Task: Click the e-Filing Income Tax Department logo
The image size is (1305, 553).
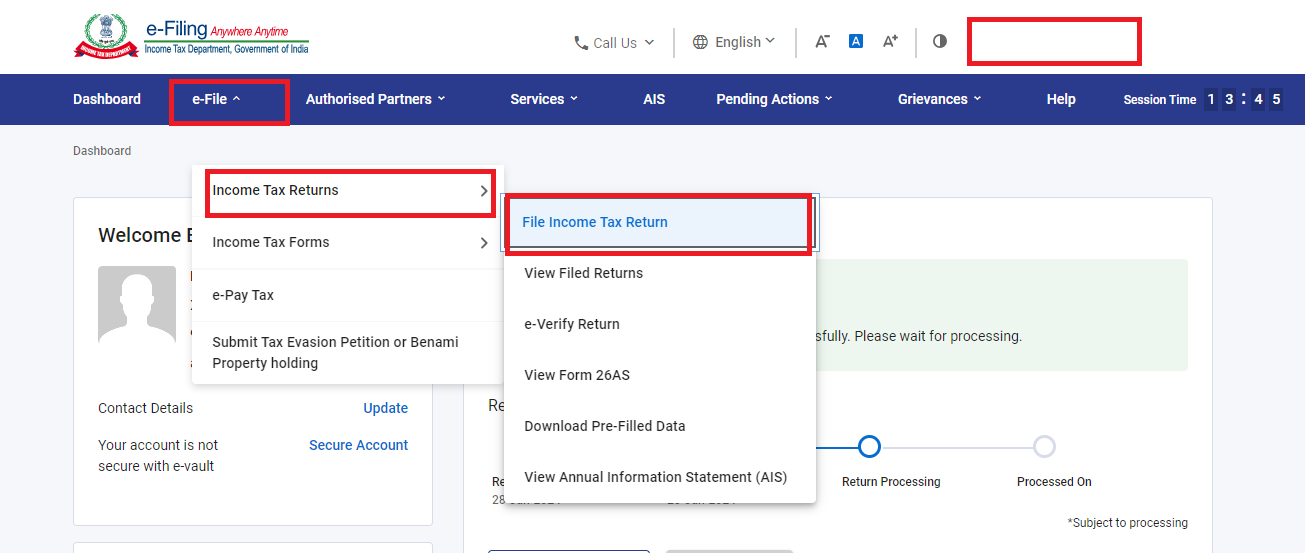Action: 190,37
